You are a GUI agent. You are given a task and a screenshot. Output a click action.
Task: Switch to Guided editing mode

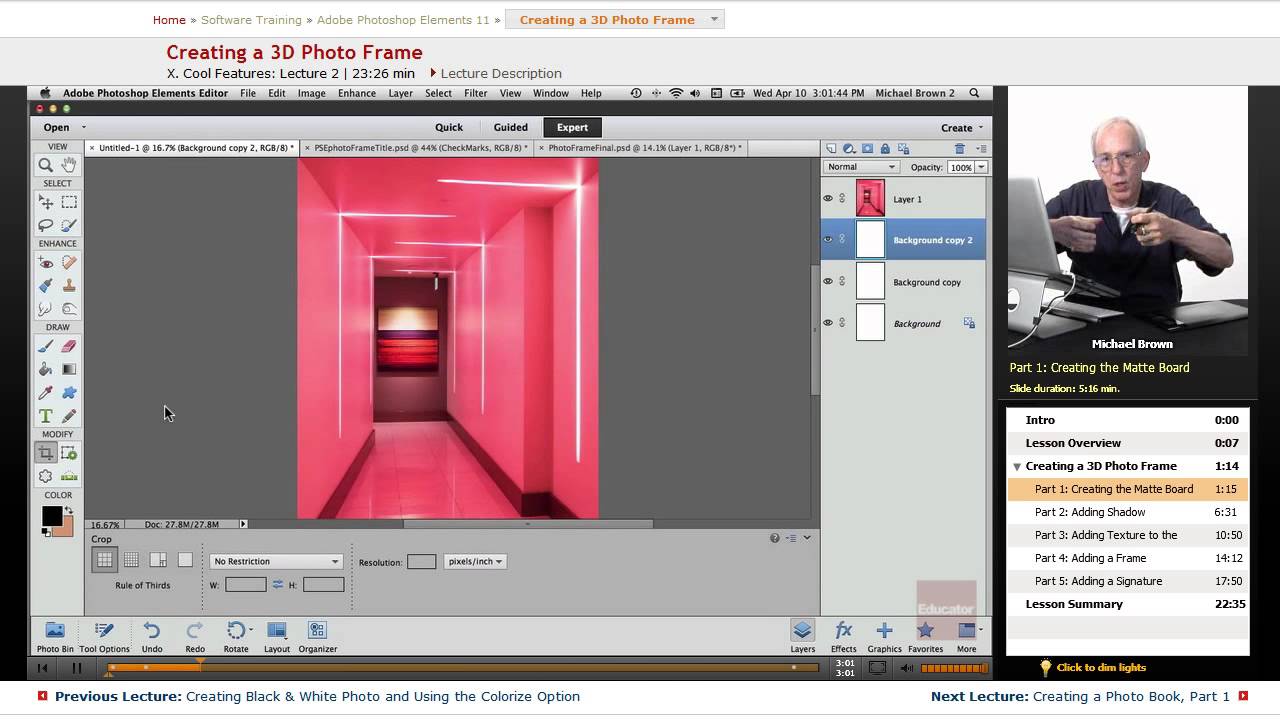coord(511,127)
